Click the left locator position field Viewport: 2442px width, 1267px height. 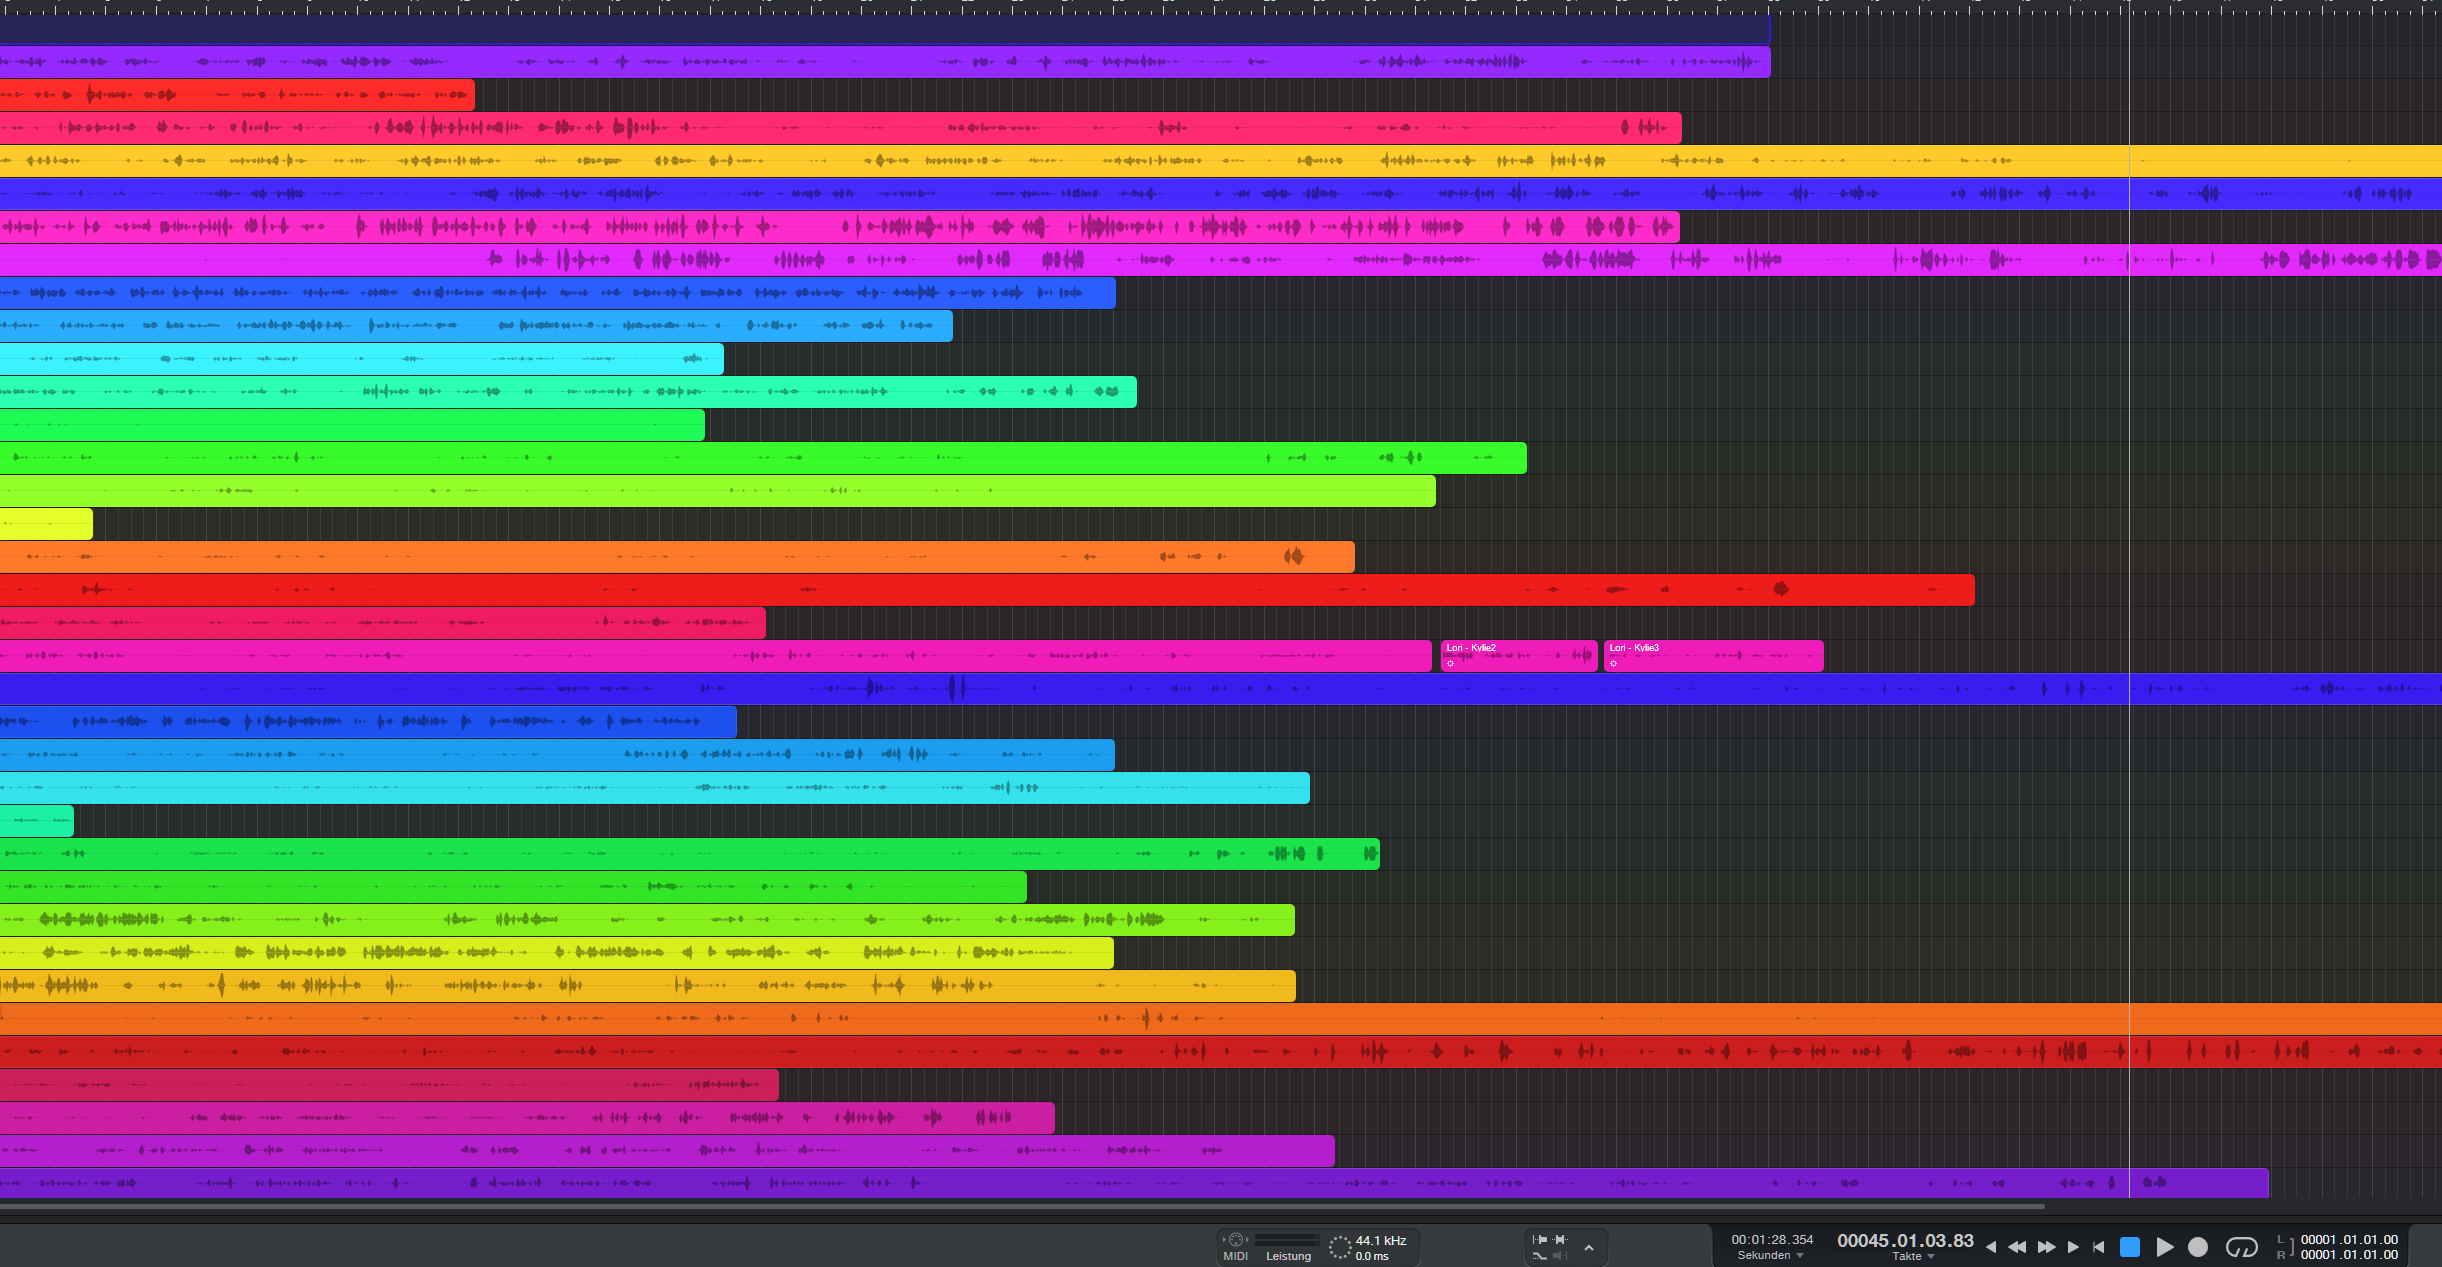2349,1240
